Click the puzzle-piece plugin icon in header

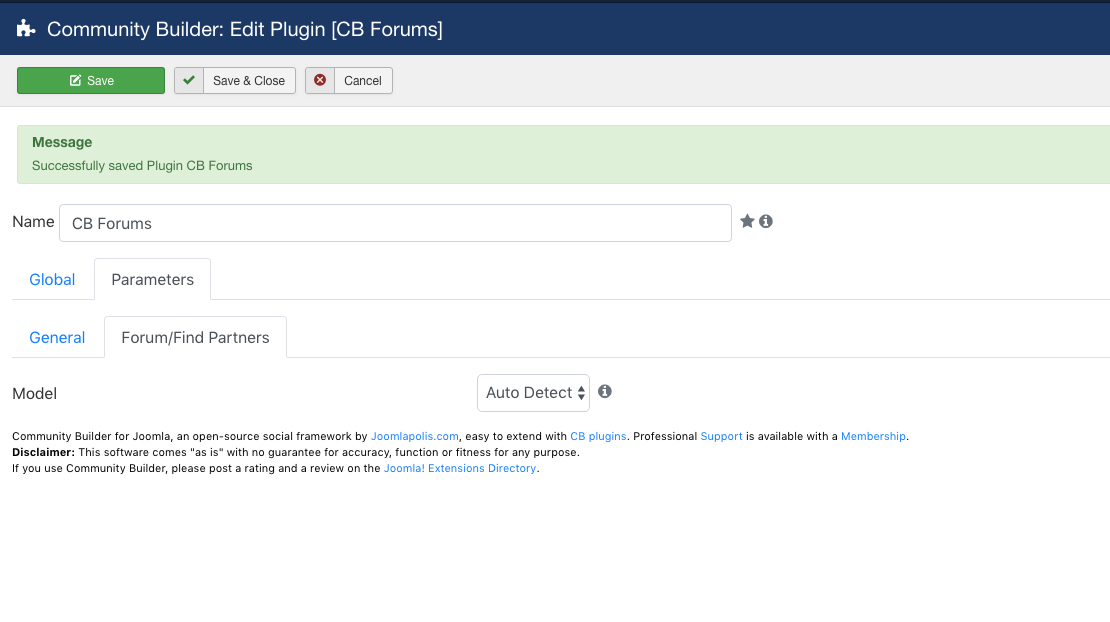point(26,29)
